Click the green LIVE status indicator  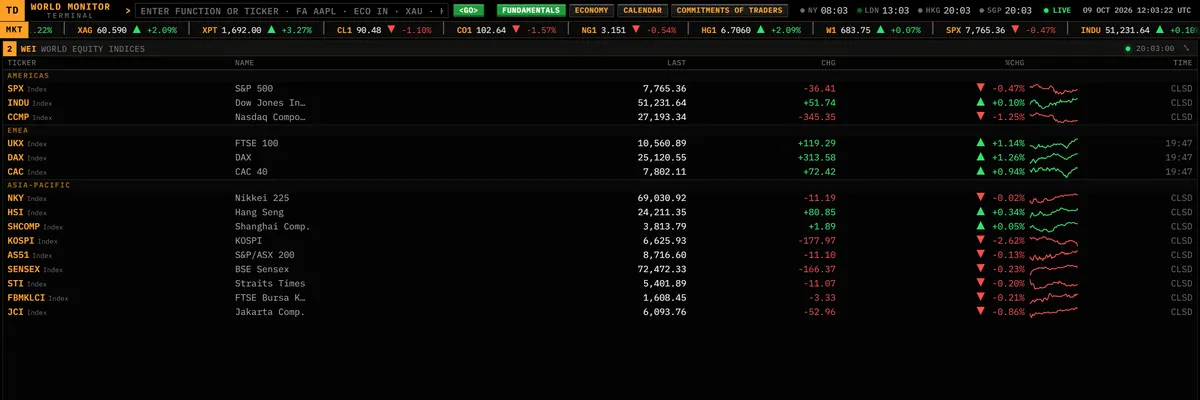tap(1056, 10)
